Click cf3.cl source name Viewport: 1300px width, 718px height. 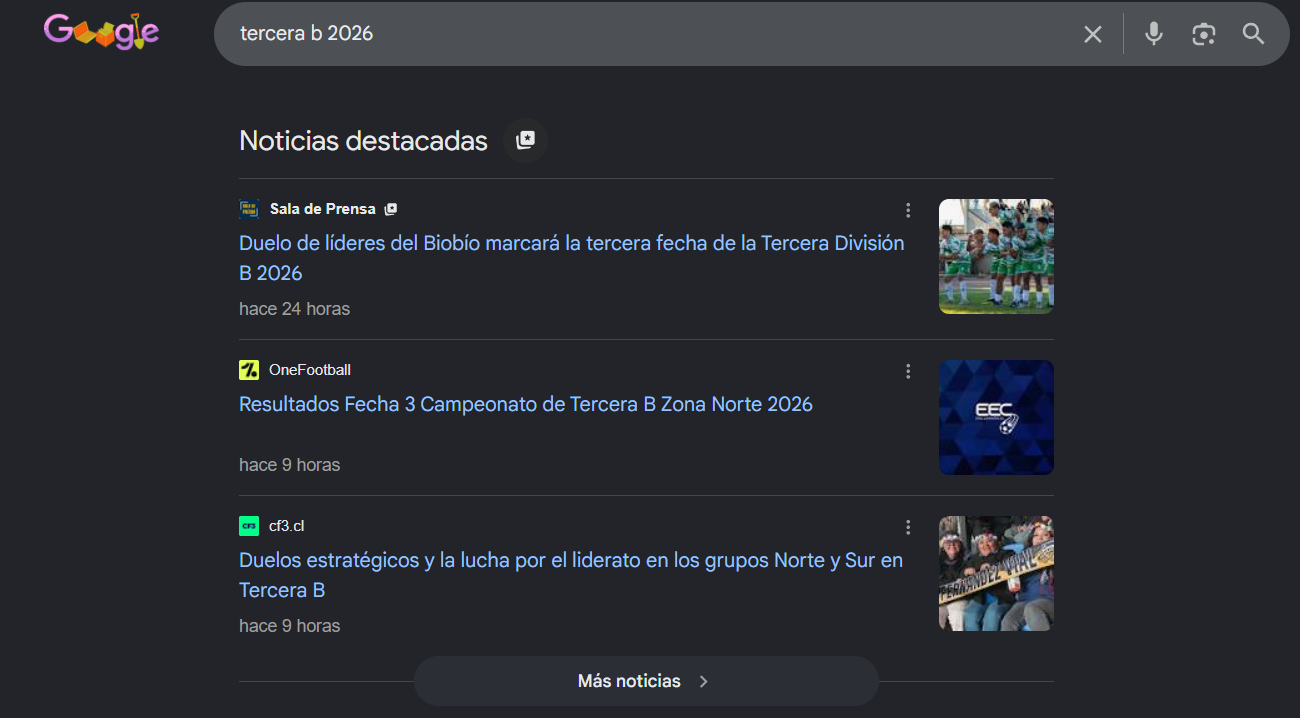tap(287, 526)
